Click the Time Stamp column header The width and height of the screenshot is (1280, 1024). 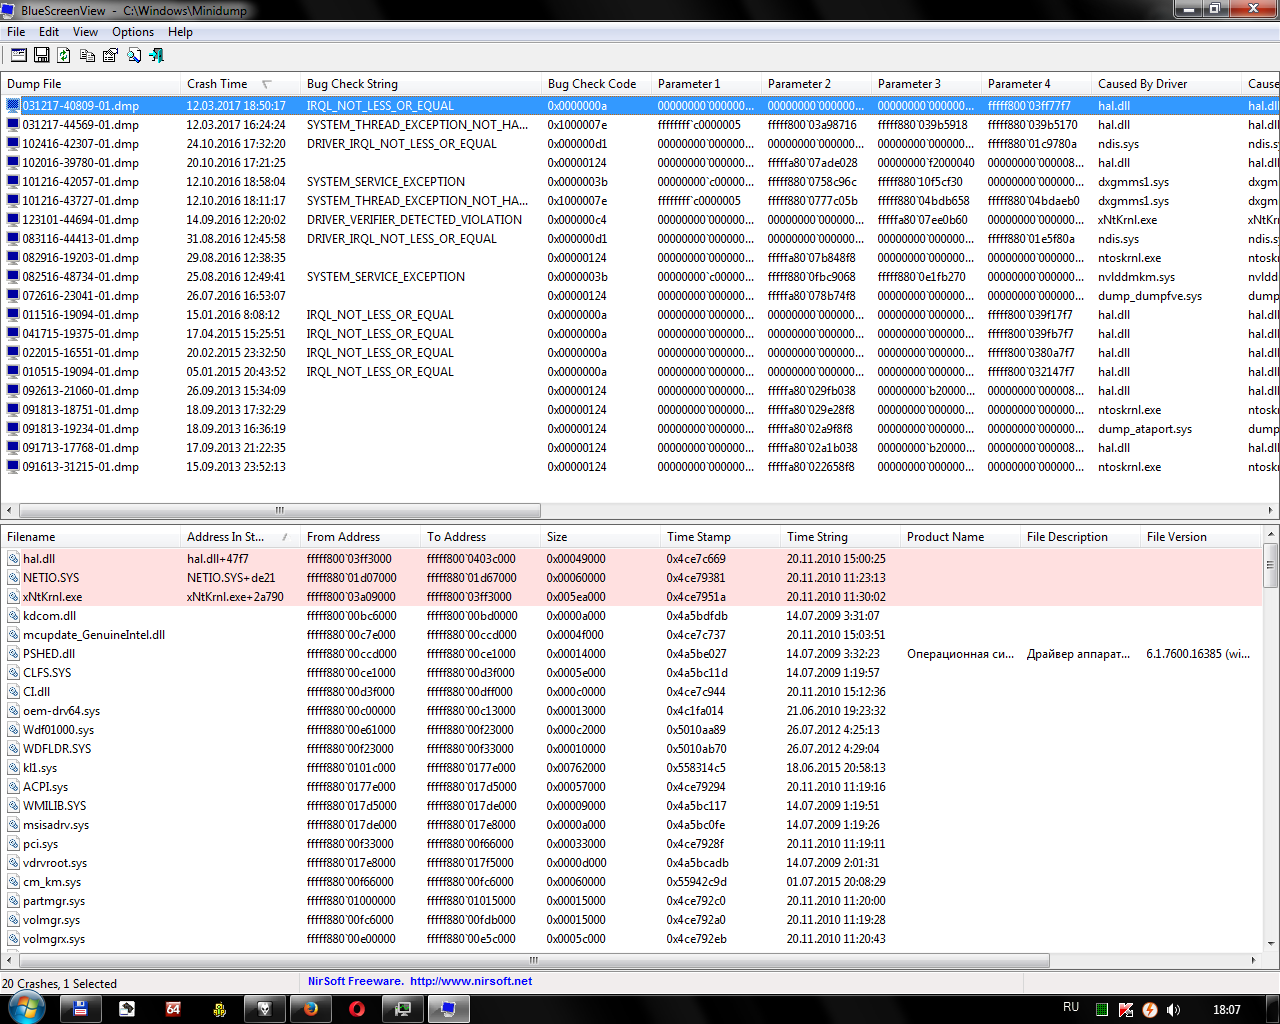coord(721,537)
